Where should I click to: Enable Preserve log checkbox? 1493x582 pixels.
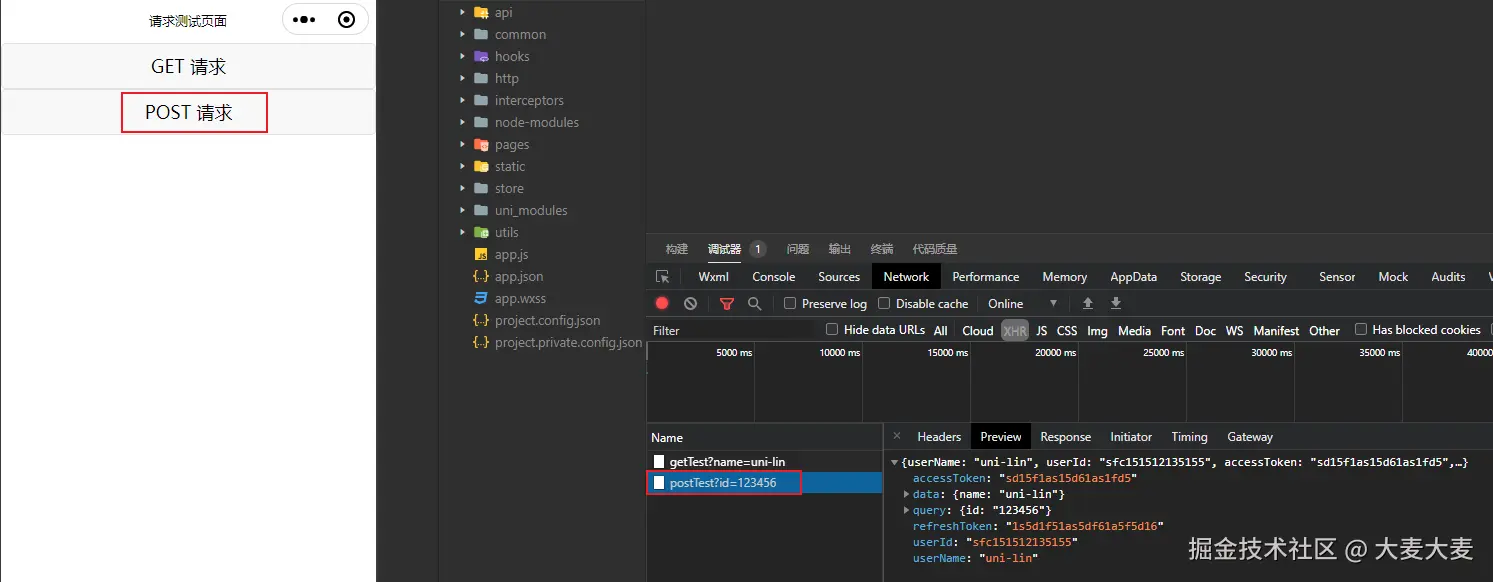point(790,303)
